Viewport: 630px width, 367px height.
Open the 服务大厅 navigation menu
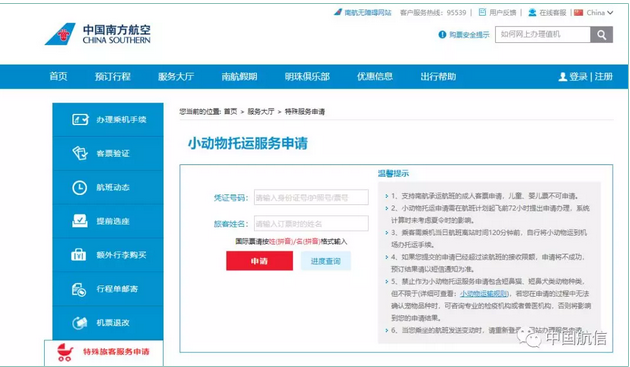point(176,76)
